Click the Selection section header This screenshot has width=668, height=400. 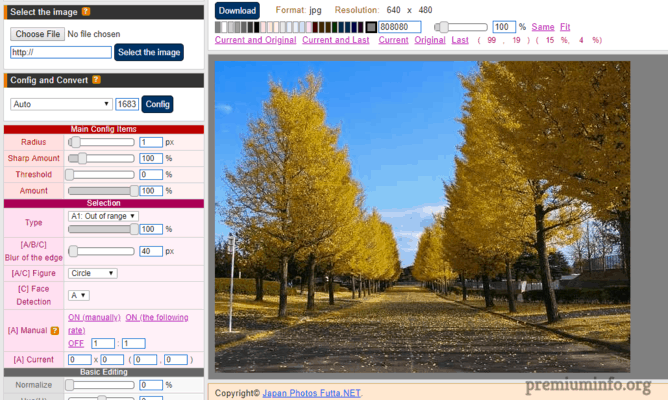[104, 203]
